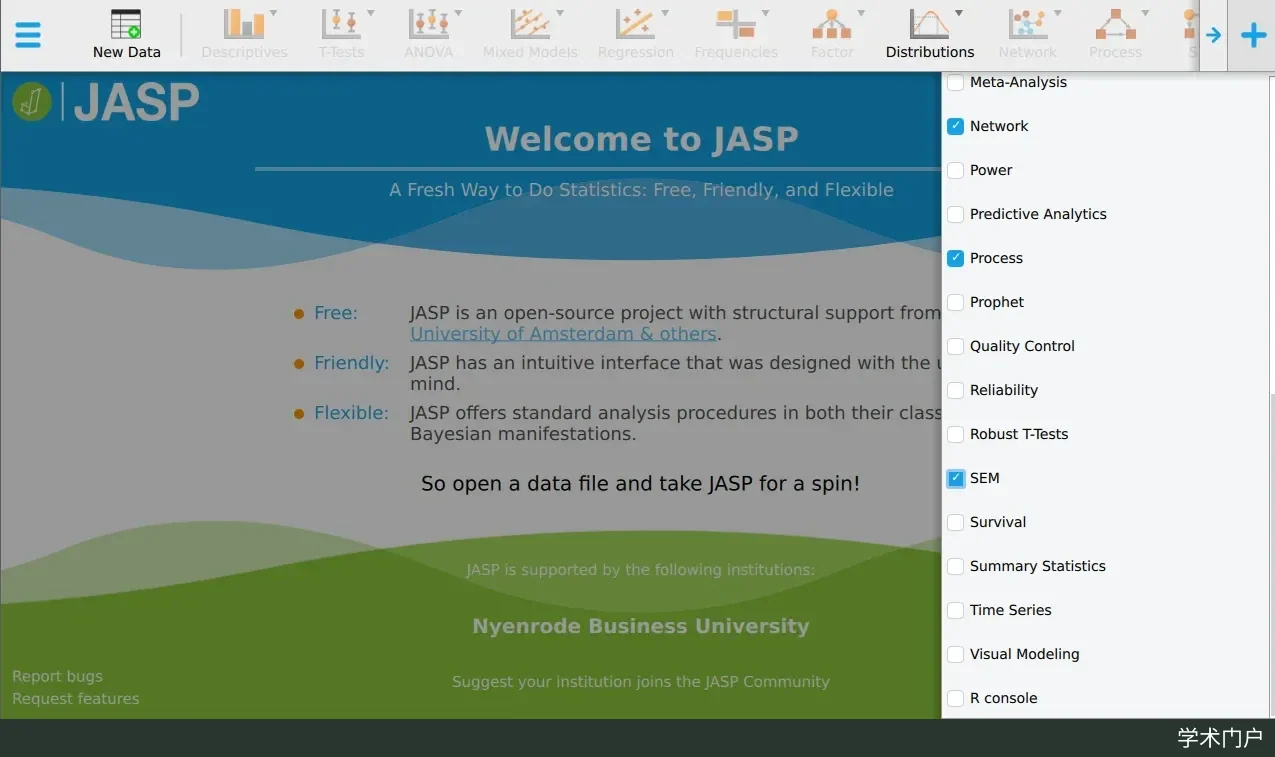Uncheck the Process module checkbox
The height and width of the screenshot is (757, 1275).
[x=955, y=258]
